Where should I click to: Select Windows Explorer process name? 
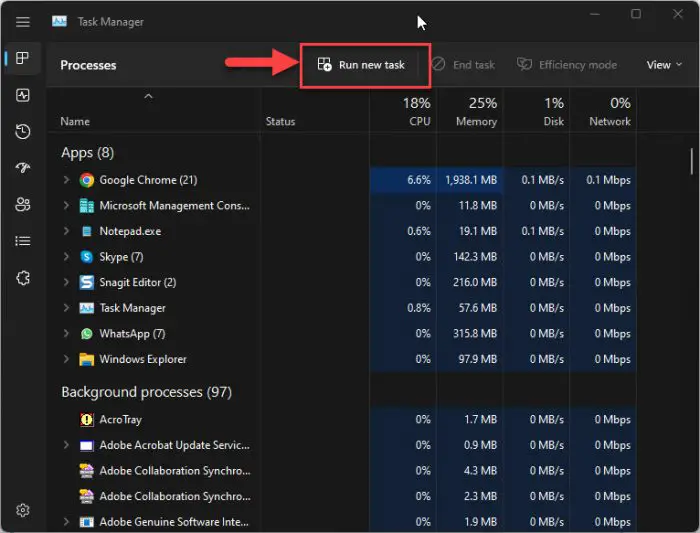click(143, 359)
